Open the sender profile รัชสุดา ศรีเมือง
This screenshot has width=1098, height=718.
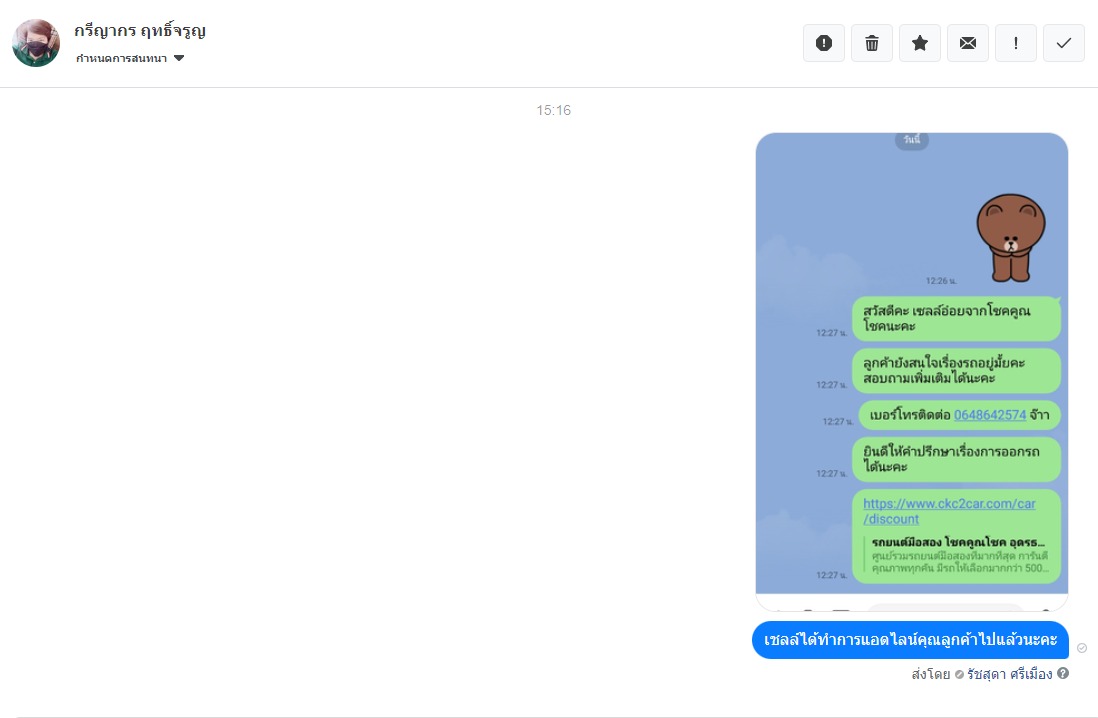click(1010, 674)
